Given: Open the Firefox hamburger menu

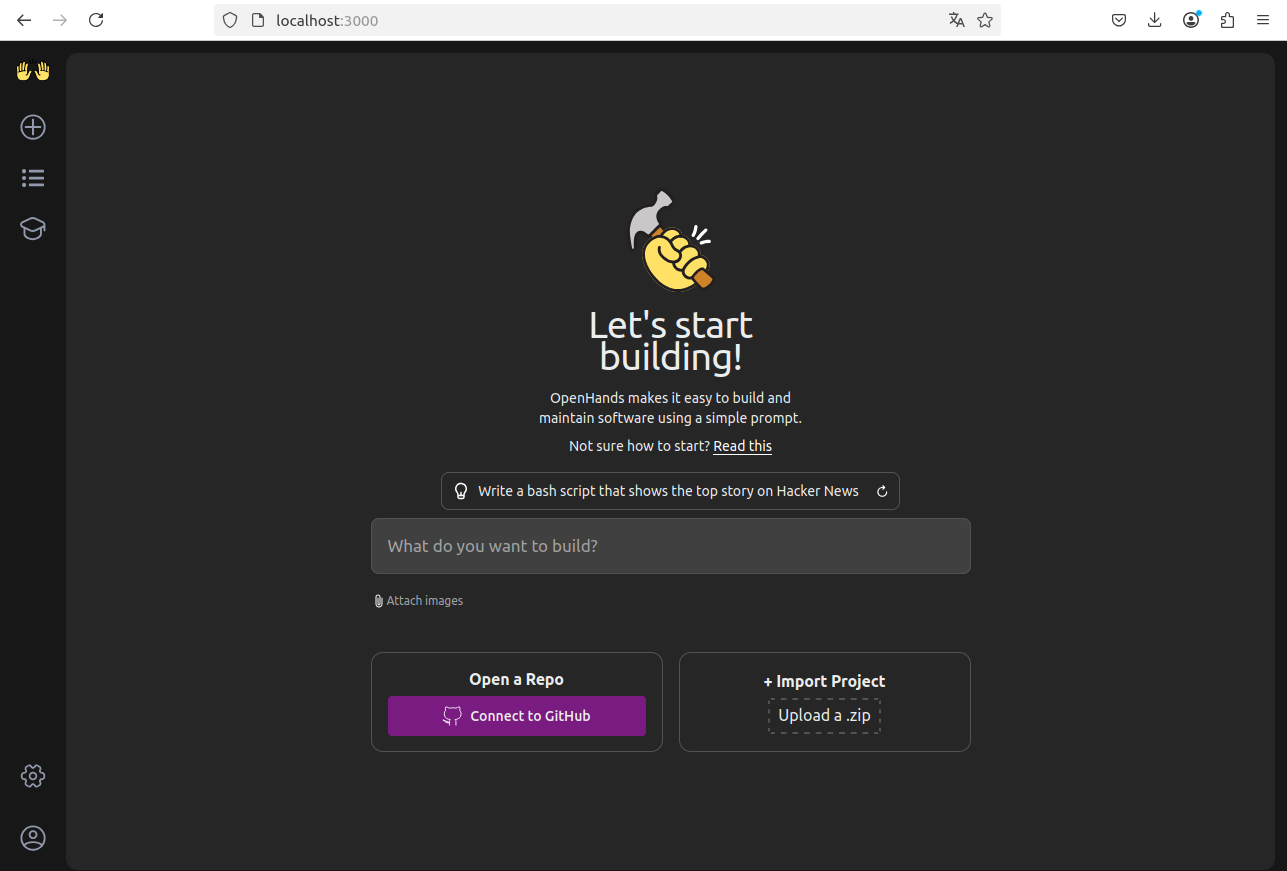Looking at the screenshot, I should pyautogui.click(x=1263, y=19).
